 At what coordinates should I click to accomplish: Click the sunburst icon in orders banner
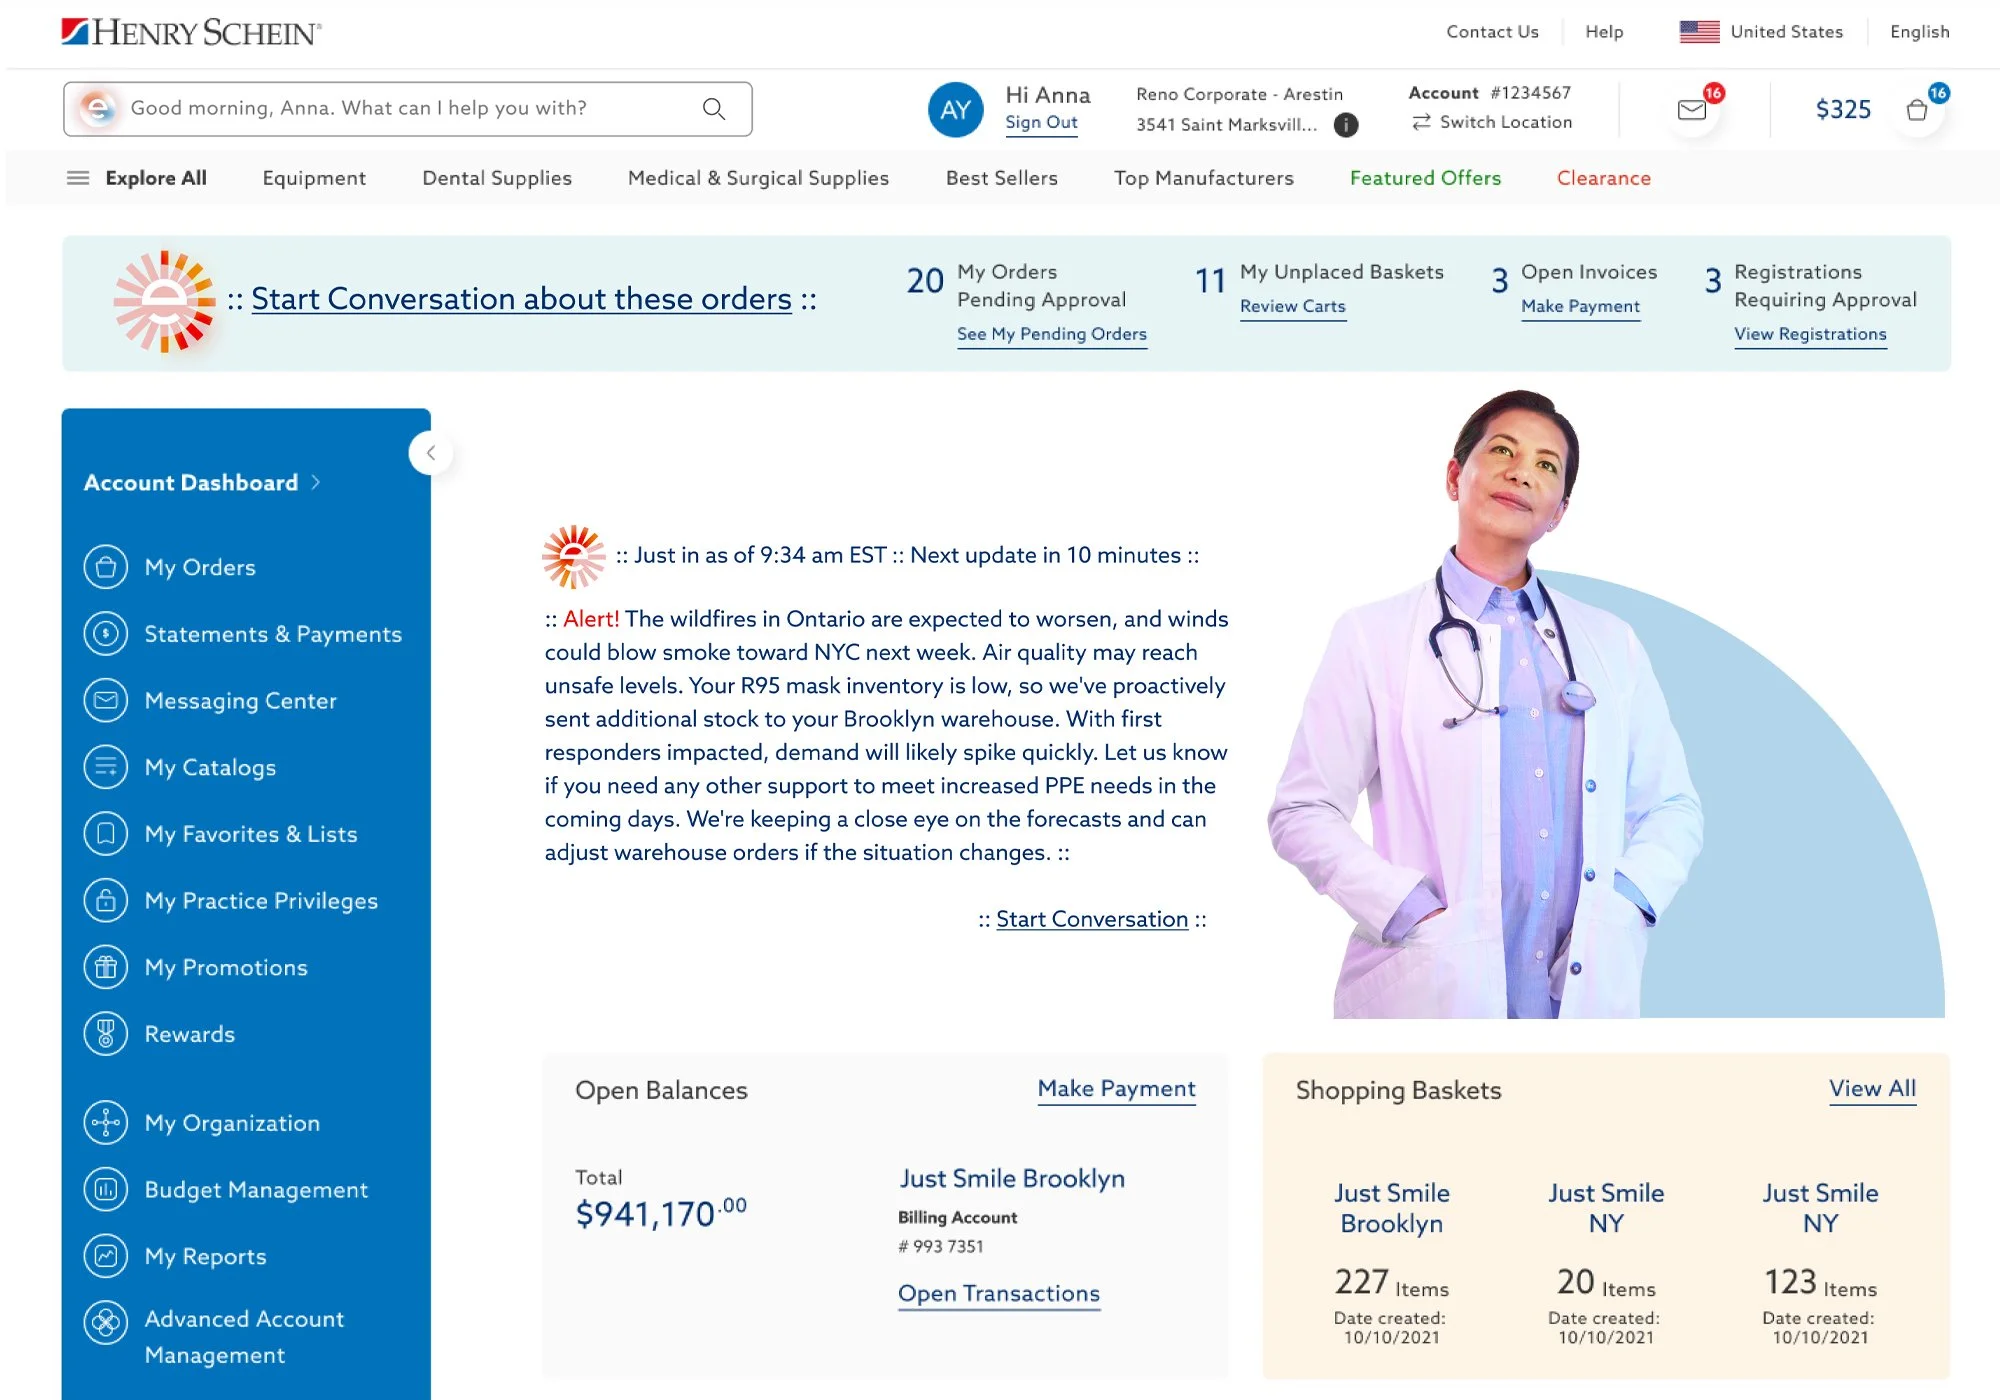[164, 301]
